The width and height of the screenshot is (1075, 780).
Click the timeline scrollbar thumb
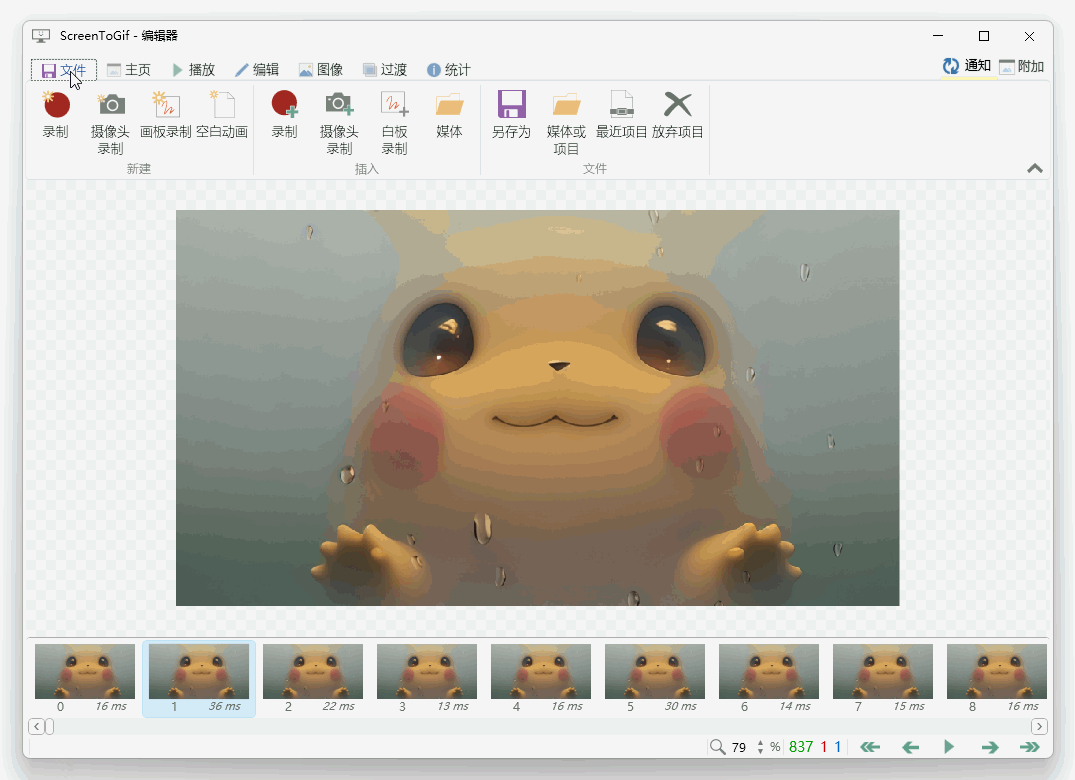point(49,727)
